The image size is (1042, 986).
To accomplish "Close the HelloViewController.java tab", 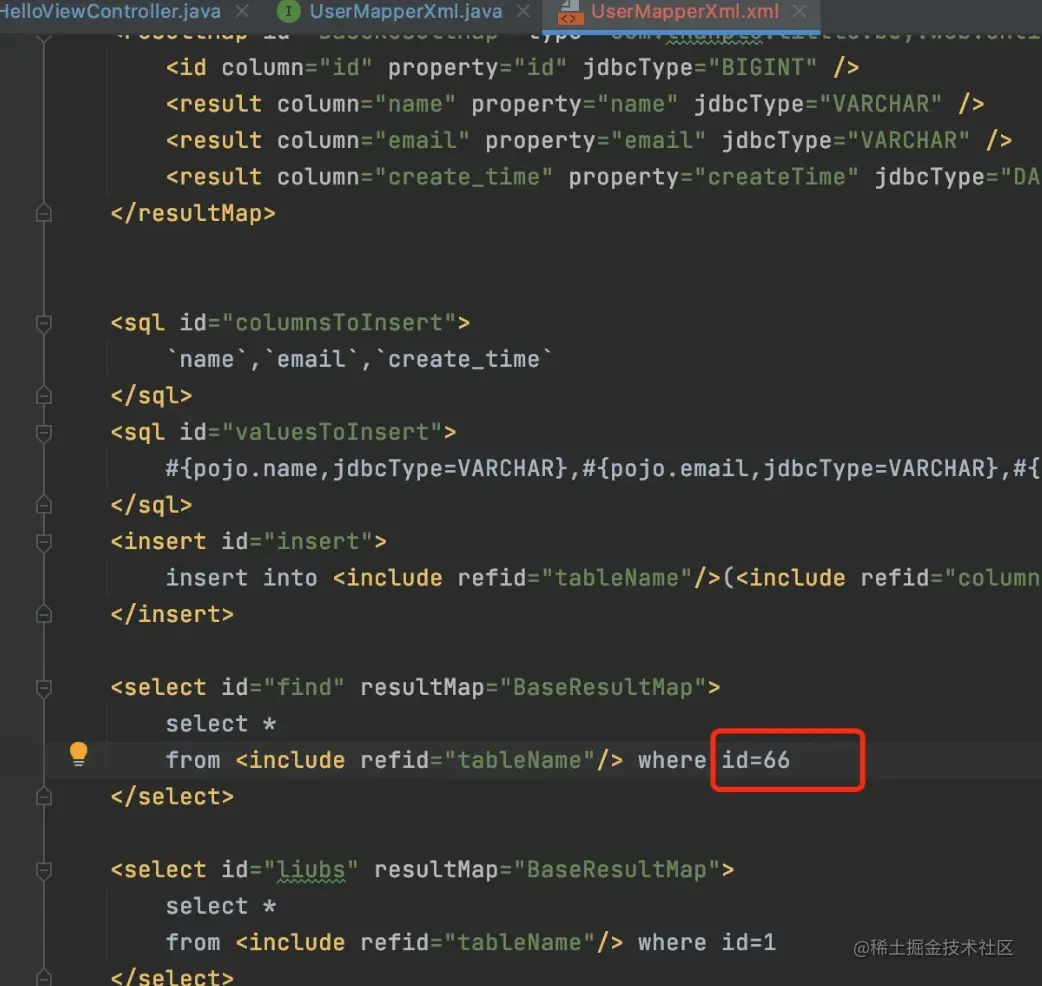I will point(242,11).
